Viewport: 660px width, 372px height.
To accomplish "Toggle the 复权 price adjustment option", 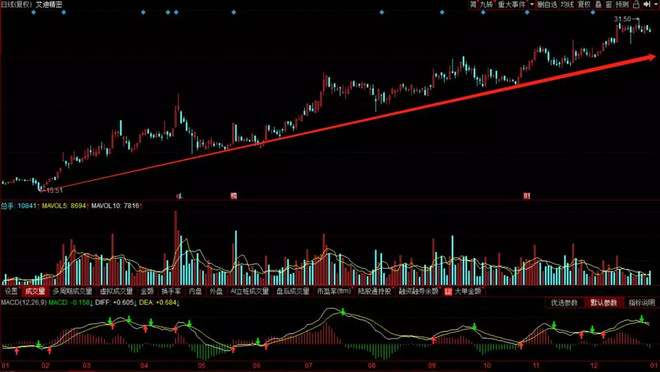I will click(584, 4).
